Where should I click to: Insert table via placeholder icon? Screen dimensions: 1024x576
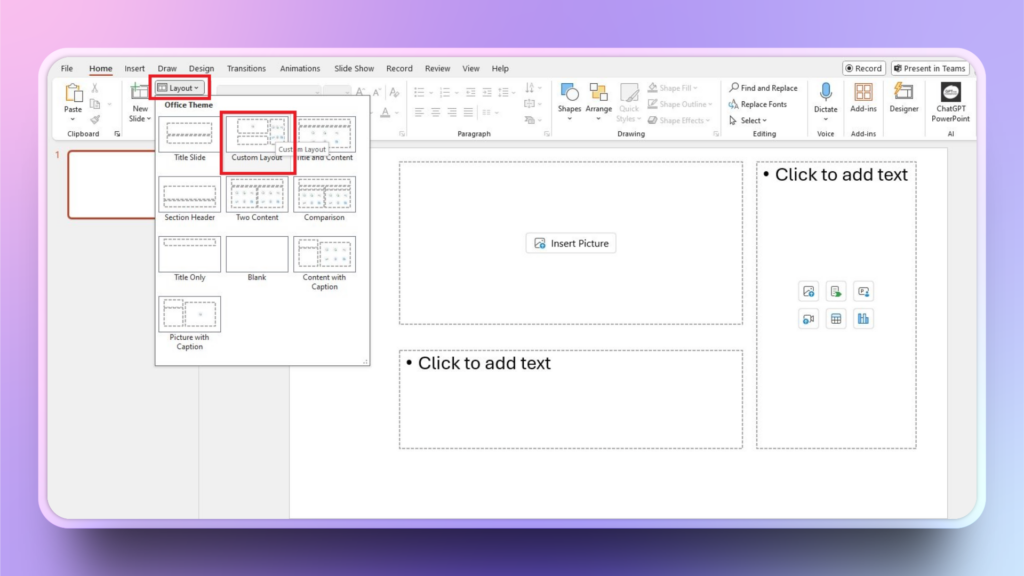[836, 319]
